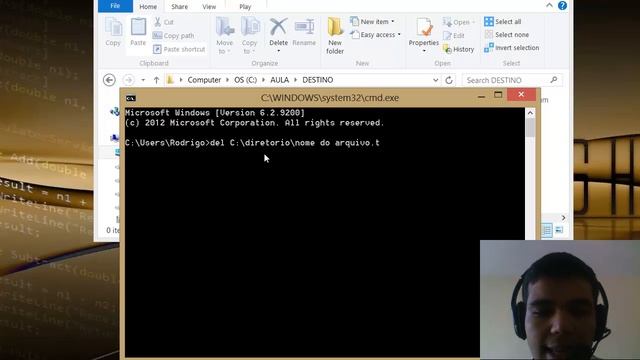Screen dimensions: 640x360
Task: Switch to large icons view in Explorer
Action: coord(559,230)
